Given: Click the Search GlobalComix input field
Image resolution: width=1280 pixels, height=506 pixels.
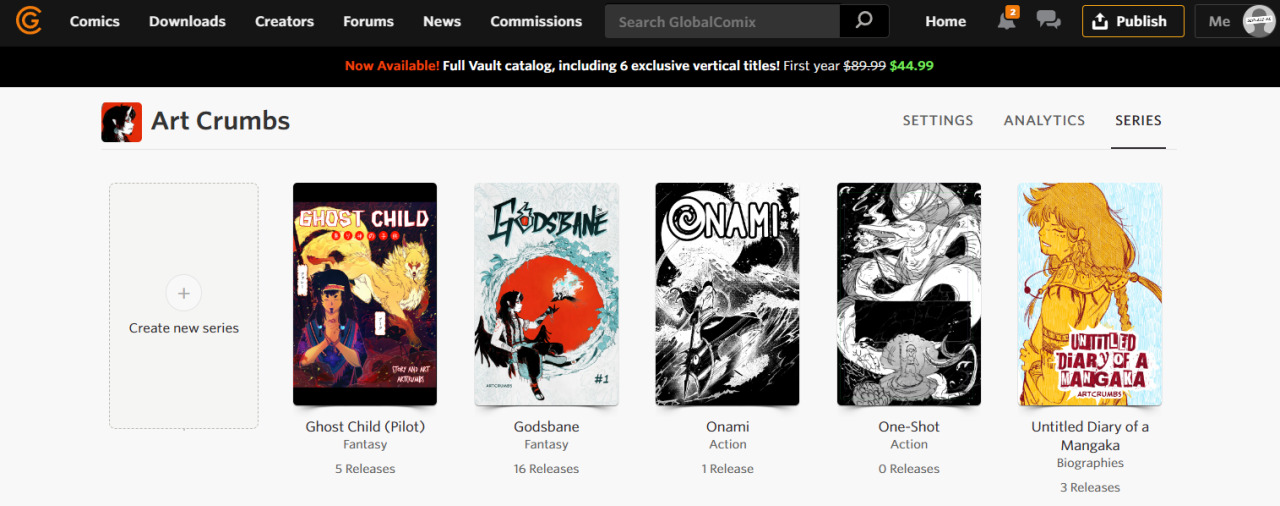Looking at the screenshot, I should (x=722, y=21).
